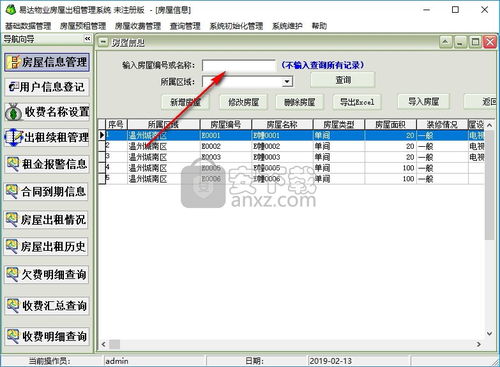Open 收费明细查询 in navigation panel
Screen dimensions: 500x367
coord(47,336)
